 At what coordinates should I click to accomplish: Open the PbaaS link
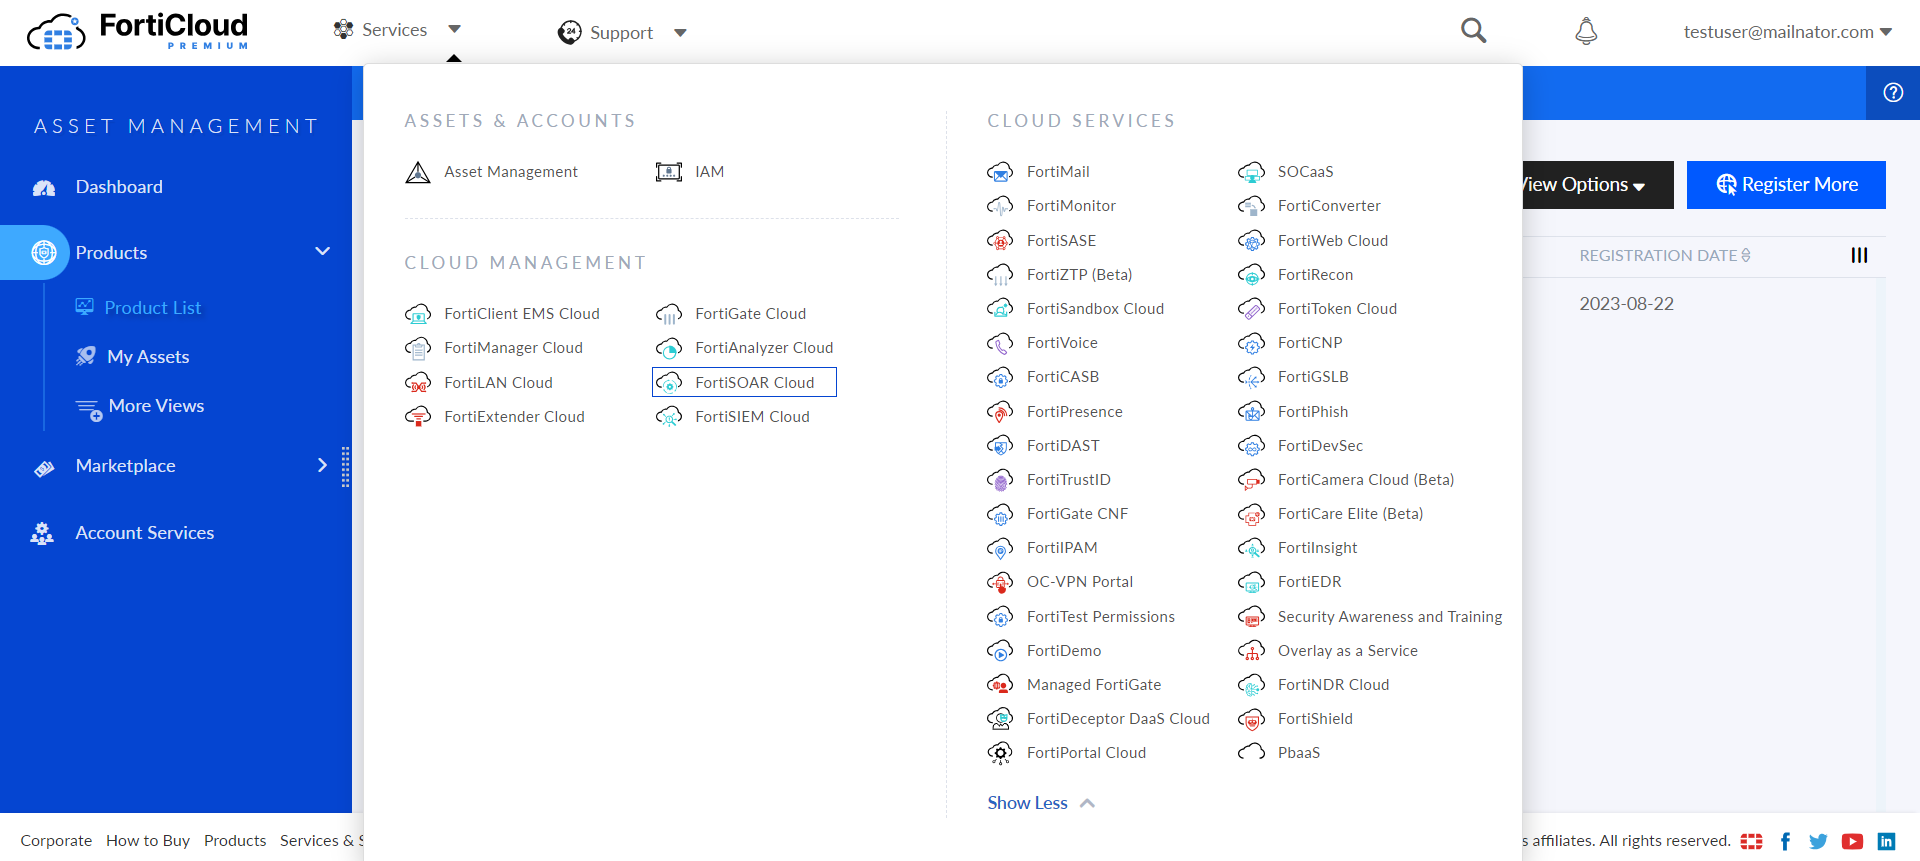click(x=1299, y=753)
